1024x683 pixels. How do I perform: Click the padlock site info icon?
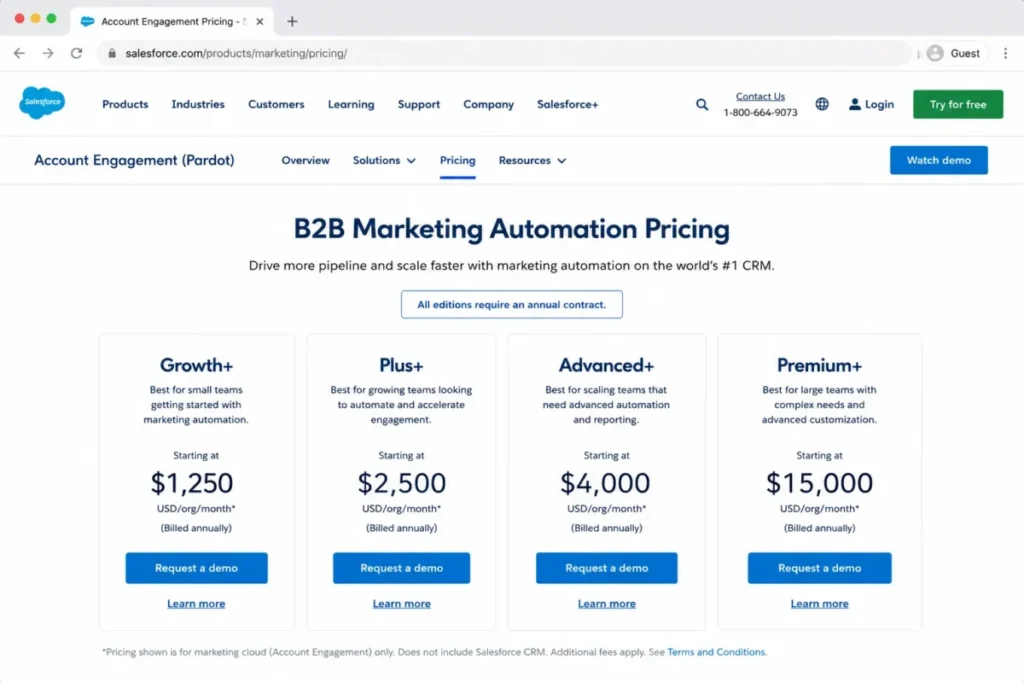click(112, 54)
